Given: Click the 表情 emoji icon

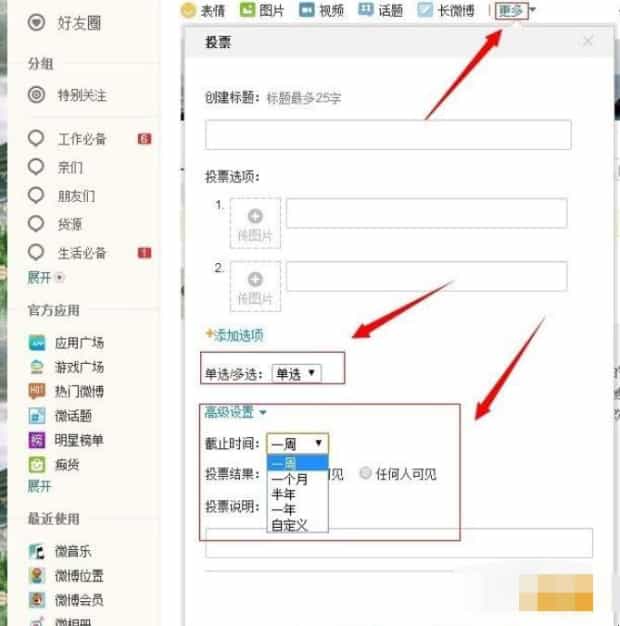Looking at the screenshot, I should pos(187,11).
